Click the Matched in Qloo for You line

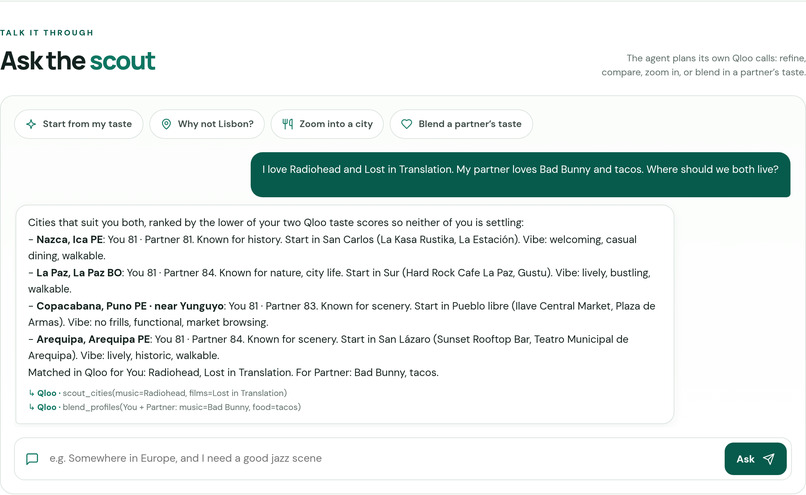point(233,373)
